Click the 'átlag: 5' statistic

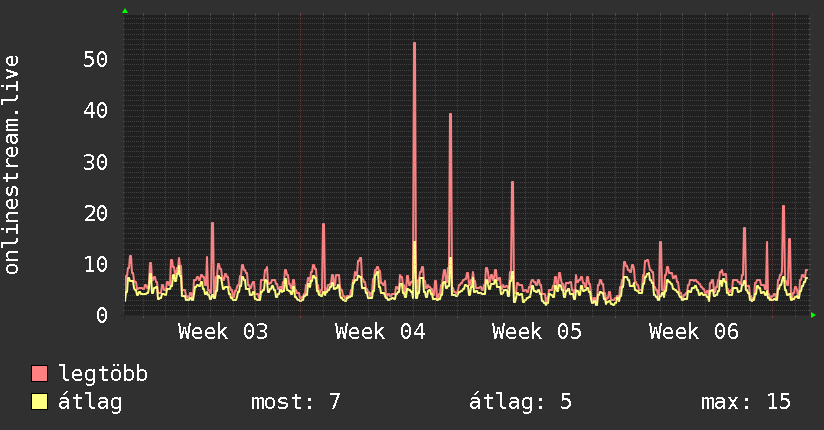coord(520,402)
